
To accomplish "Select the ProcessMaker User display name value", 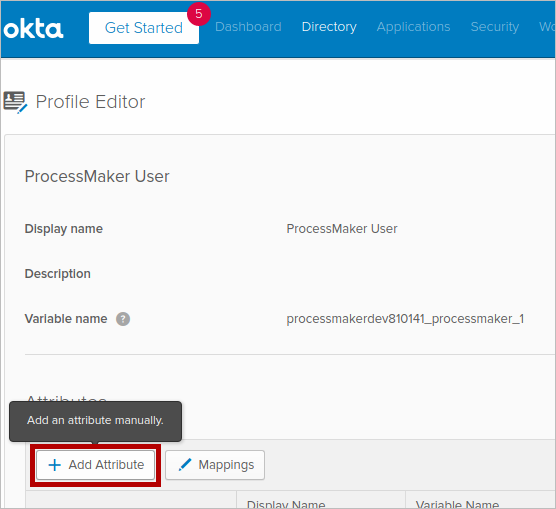I will click(x=342, y=229).
